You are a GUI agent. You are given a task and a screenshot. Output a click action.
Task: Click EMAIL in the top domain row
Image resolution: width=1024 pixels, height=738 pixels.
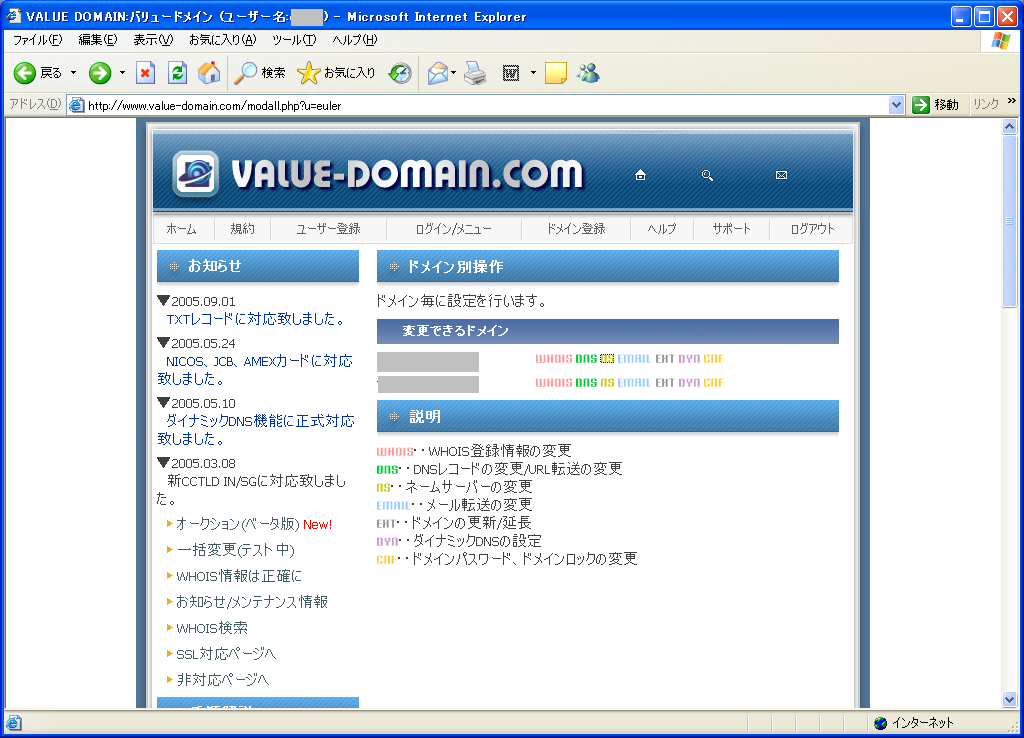(x=634, y=359)
